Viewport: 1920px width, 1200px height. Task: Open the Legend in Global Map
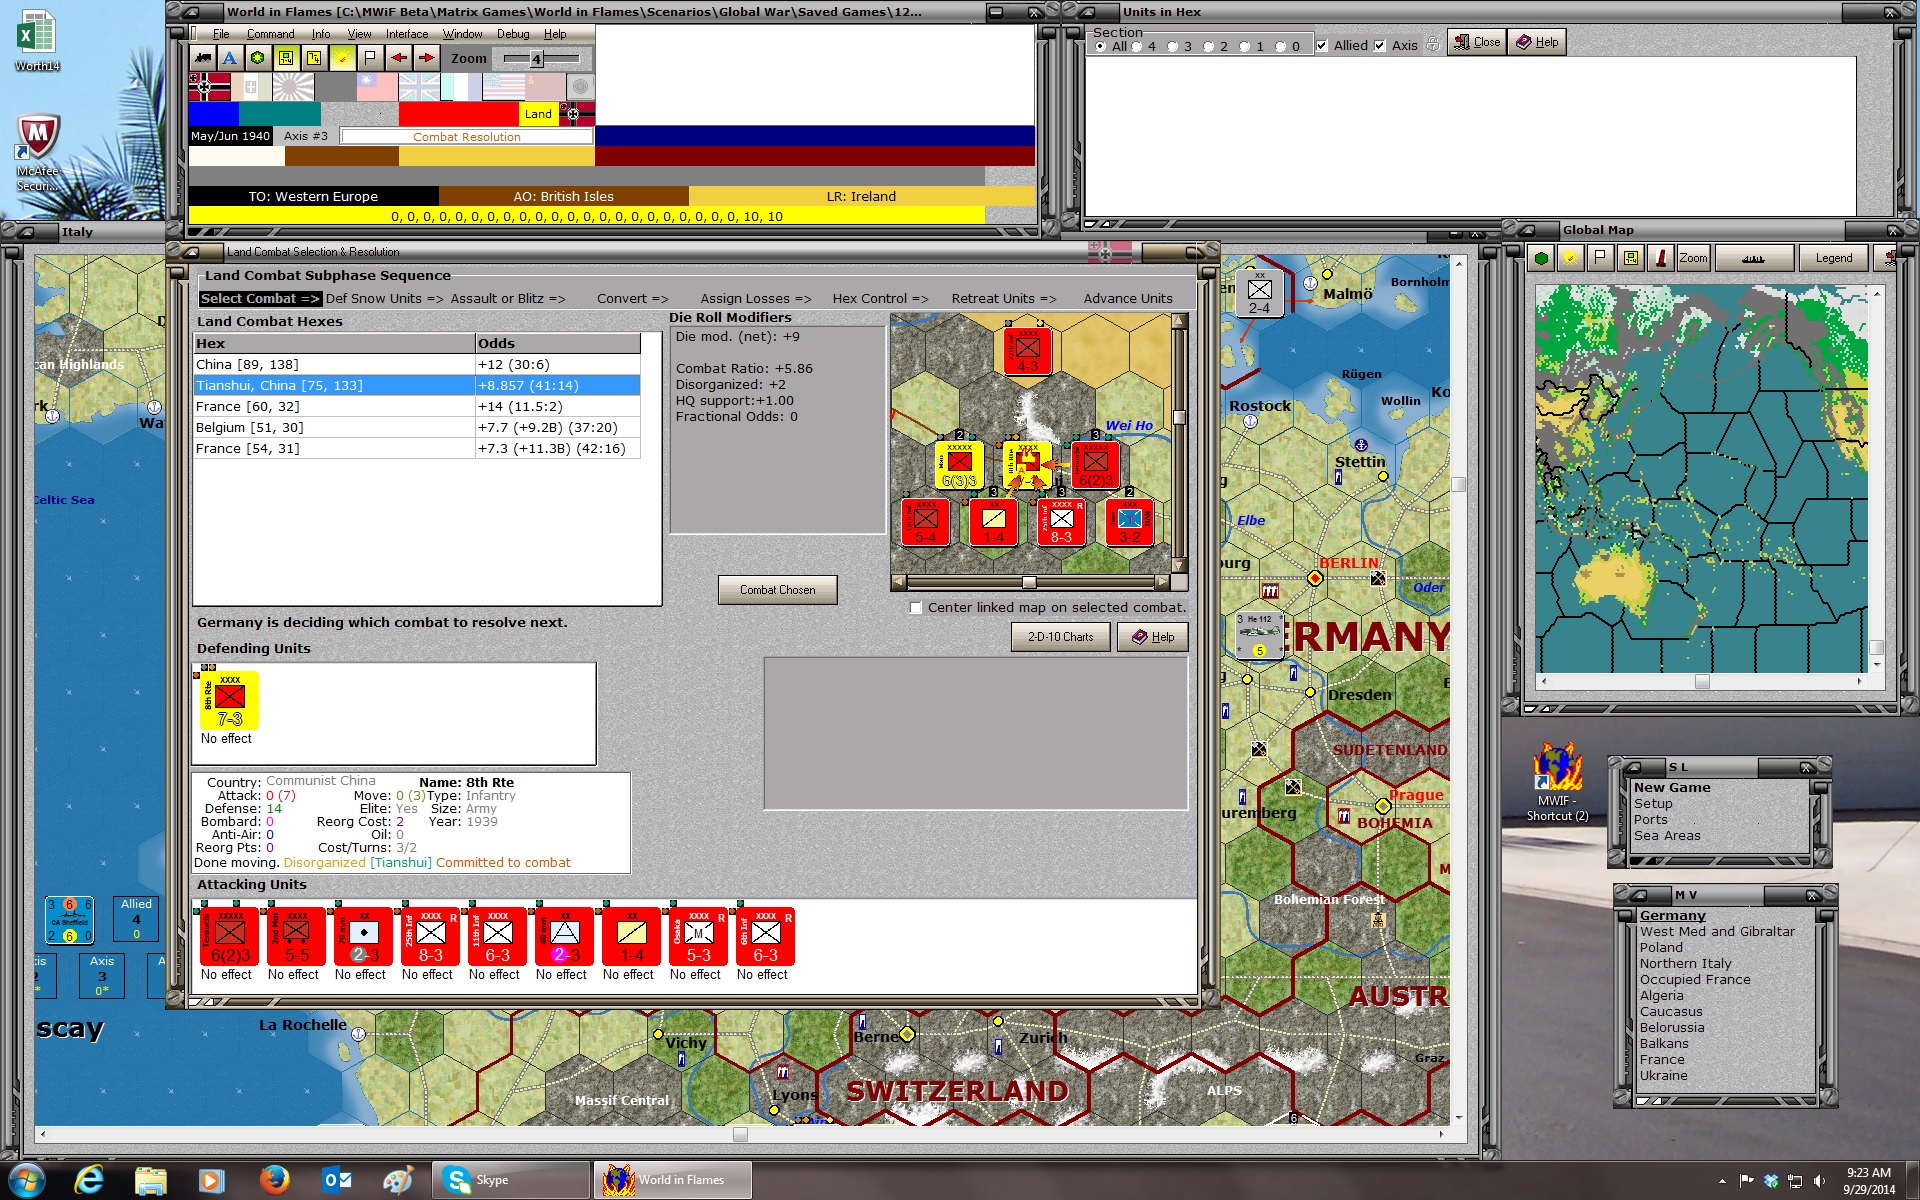click(1833, 258)
